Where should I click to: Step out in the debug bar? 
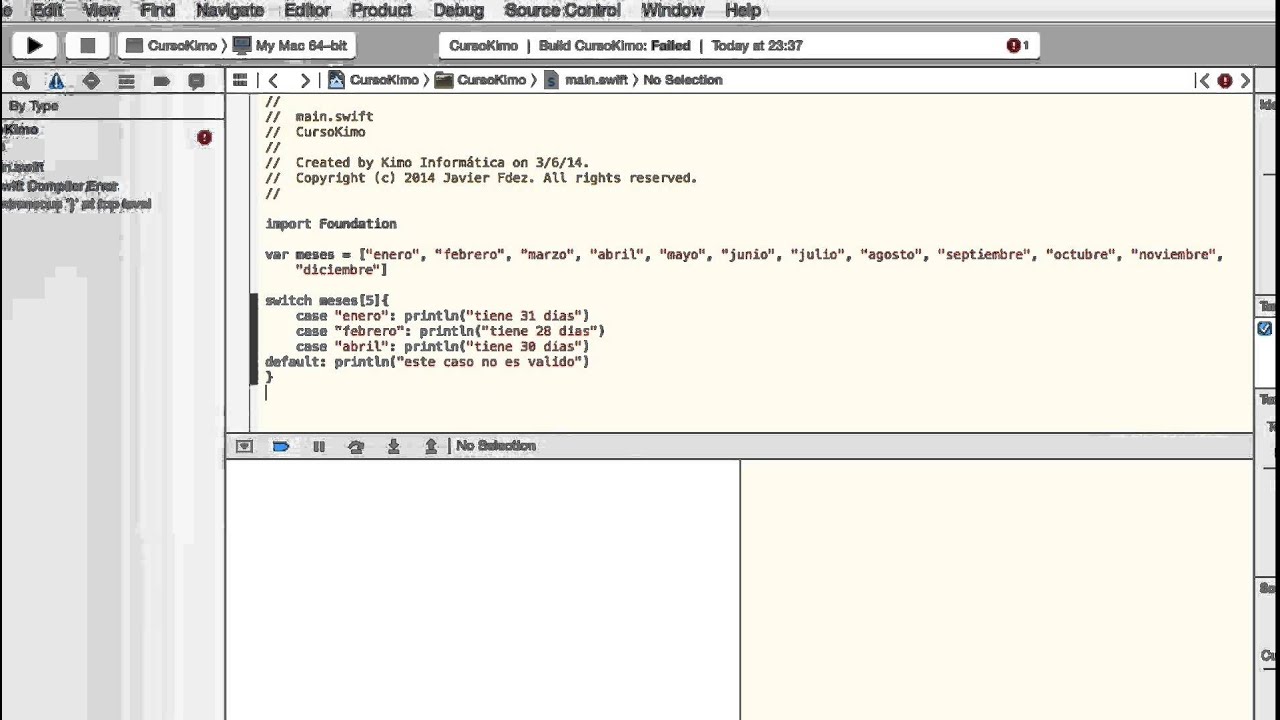431,446
